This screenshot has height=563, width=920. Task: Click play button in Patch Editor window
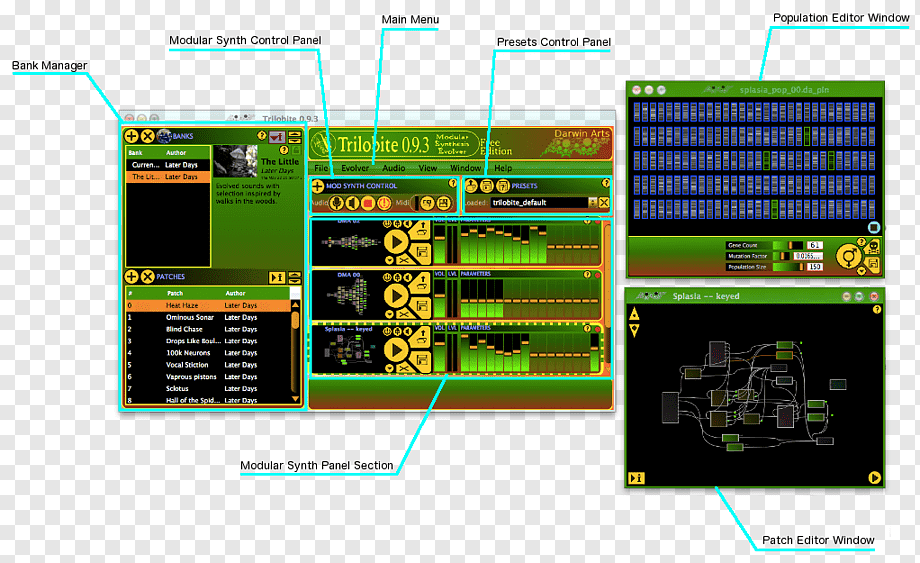(x=874, y=478)
